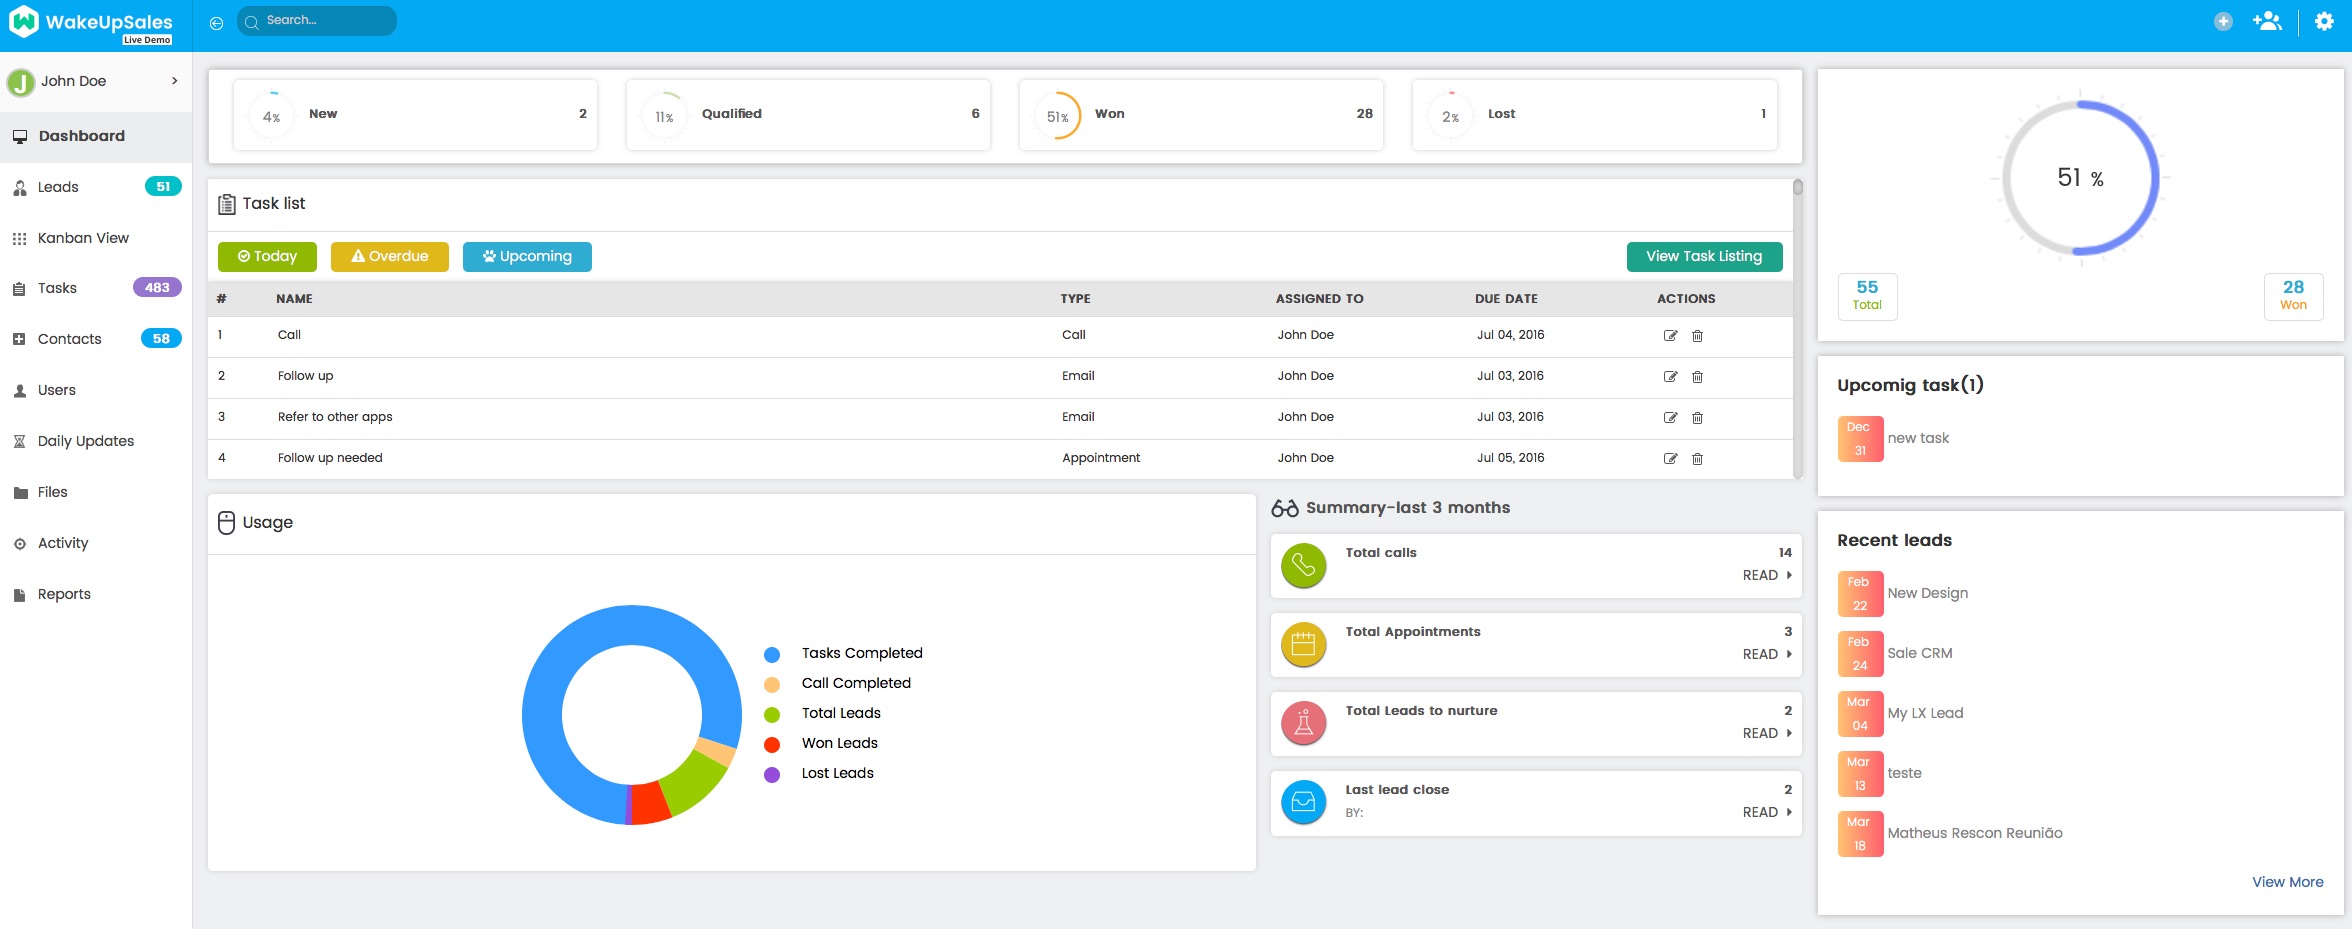Delete the 'Follow up needed' task

(1697, 459)
